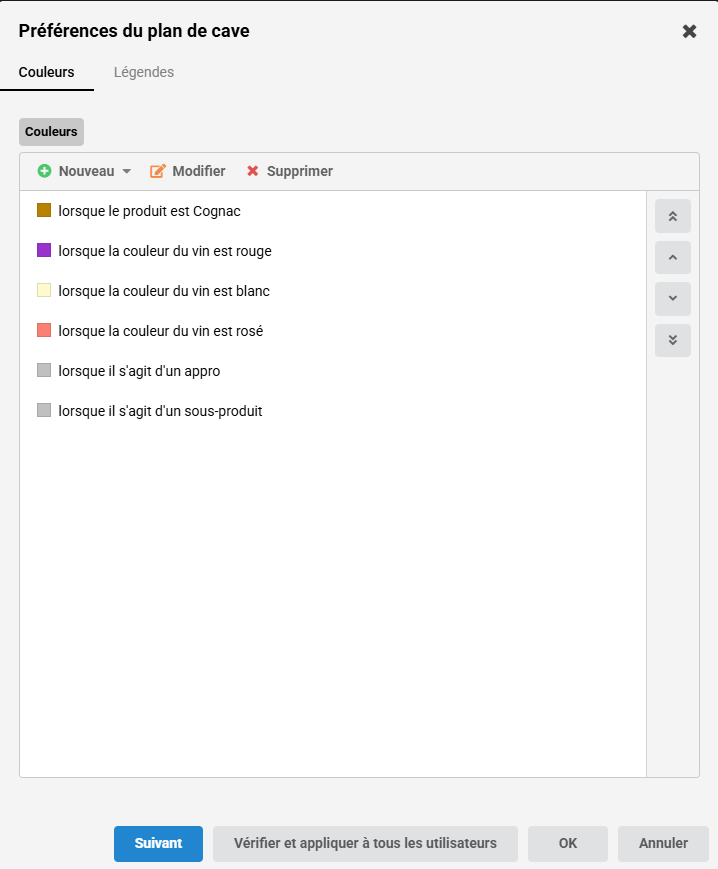Click the Cognac brown color swatch

44,210
